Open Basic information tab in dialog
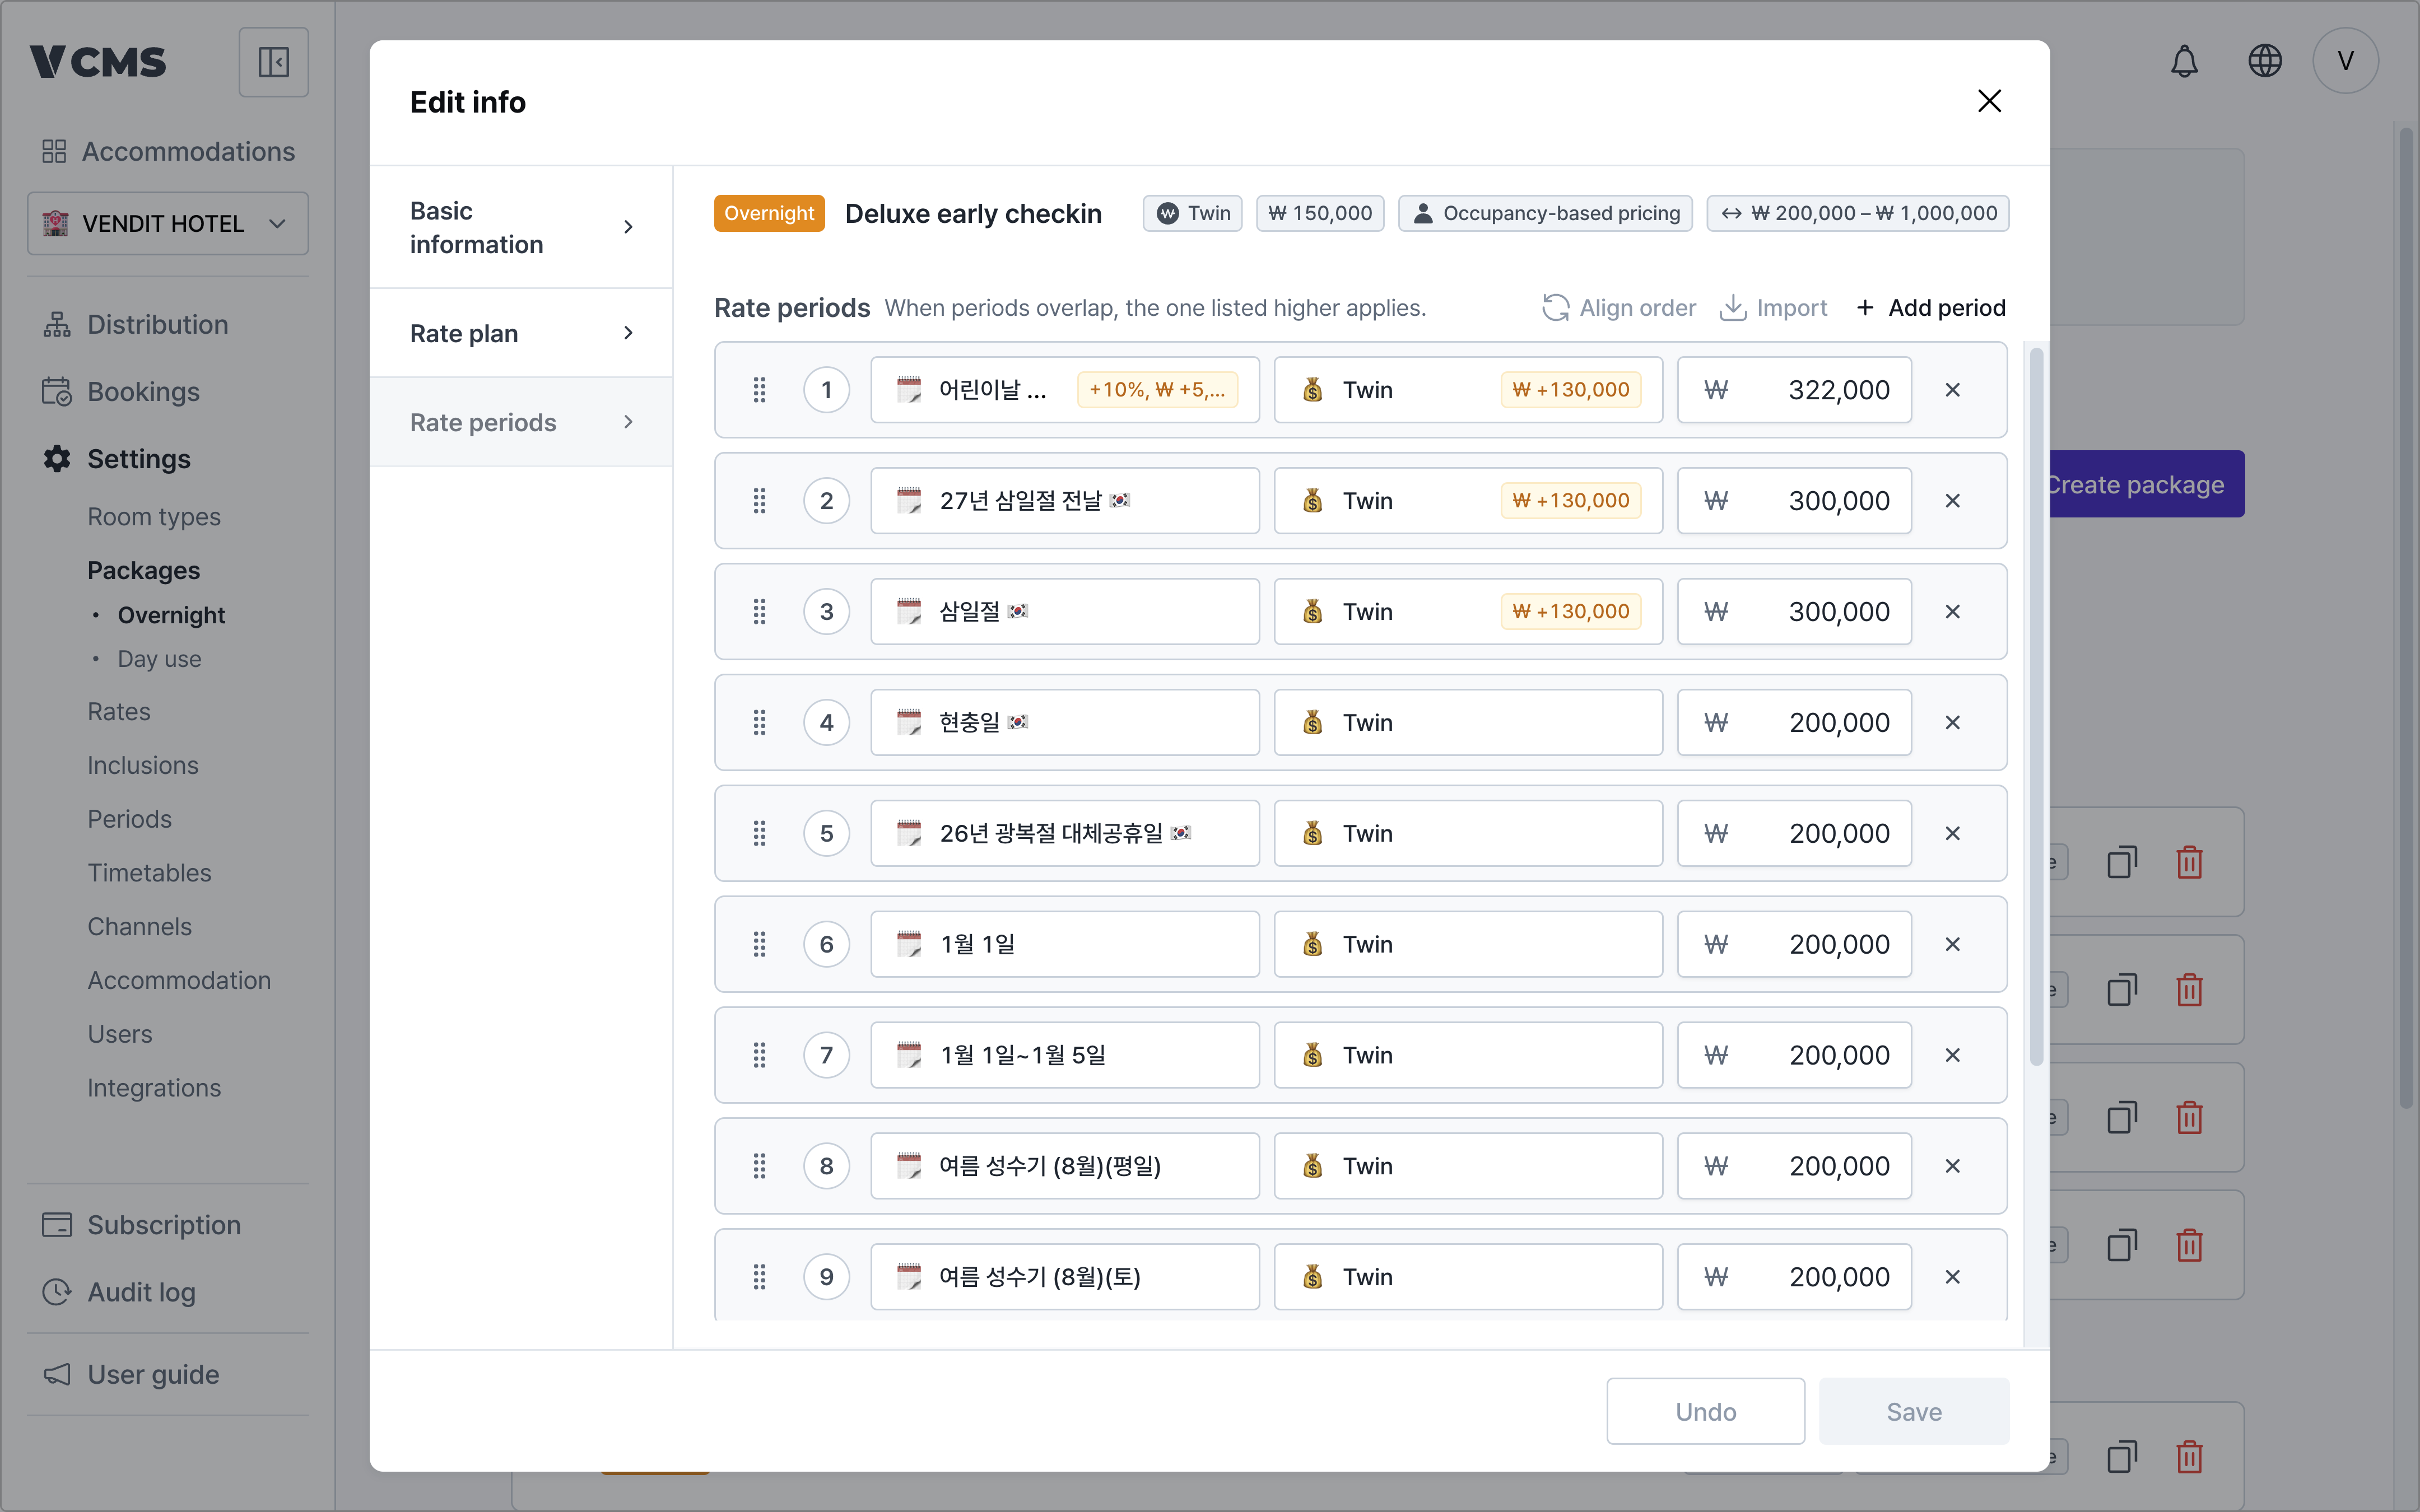Screen dimensions: 2420x1512 tap(521, 228)
